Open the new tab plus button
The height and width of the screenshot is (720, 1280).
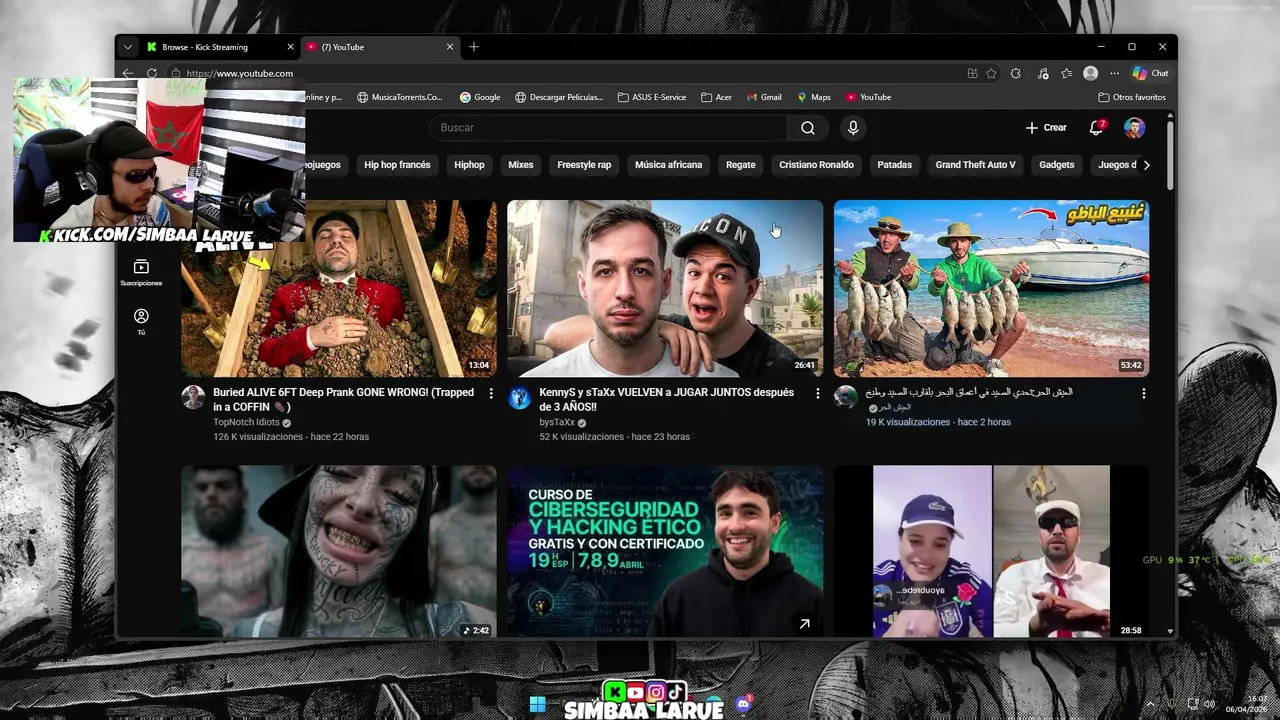474,47
